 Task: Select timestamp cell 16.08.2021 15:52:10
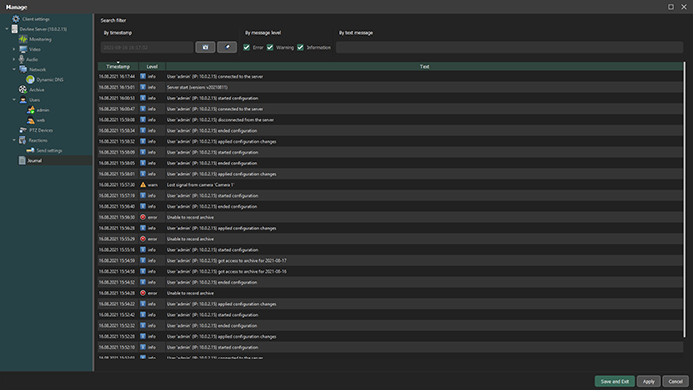tap(117, 347)
